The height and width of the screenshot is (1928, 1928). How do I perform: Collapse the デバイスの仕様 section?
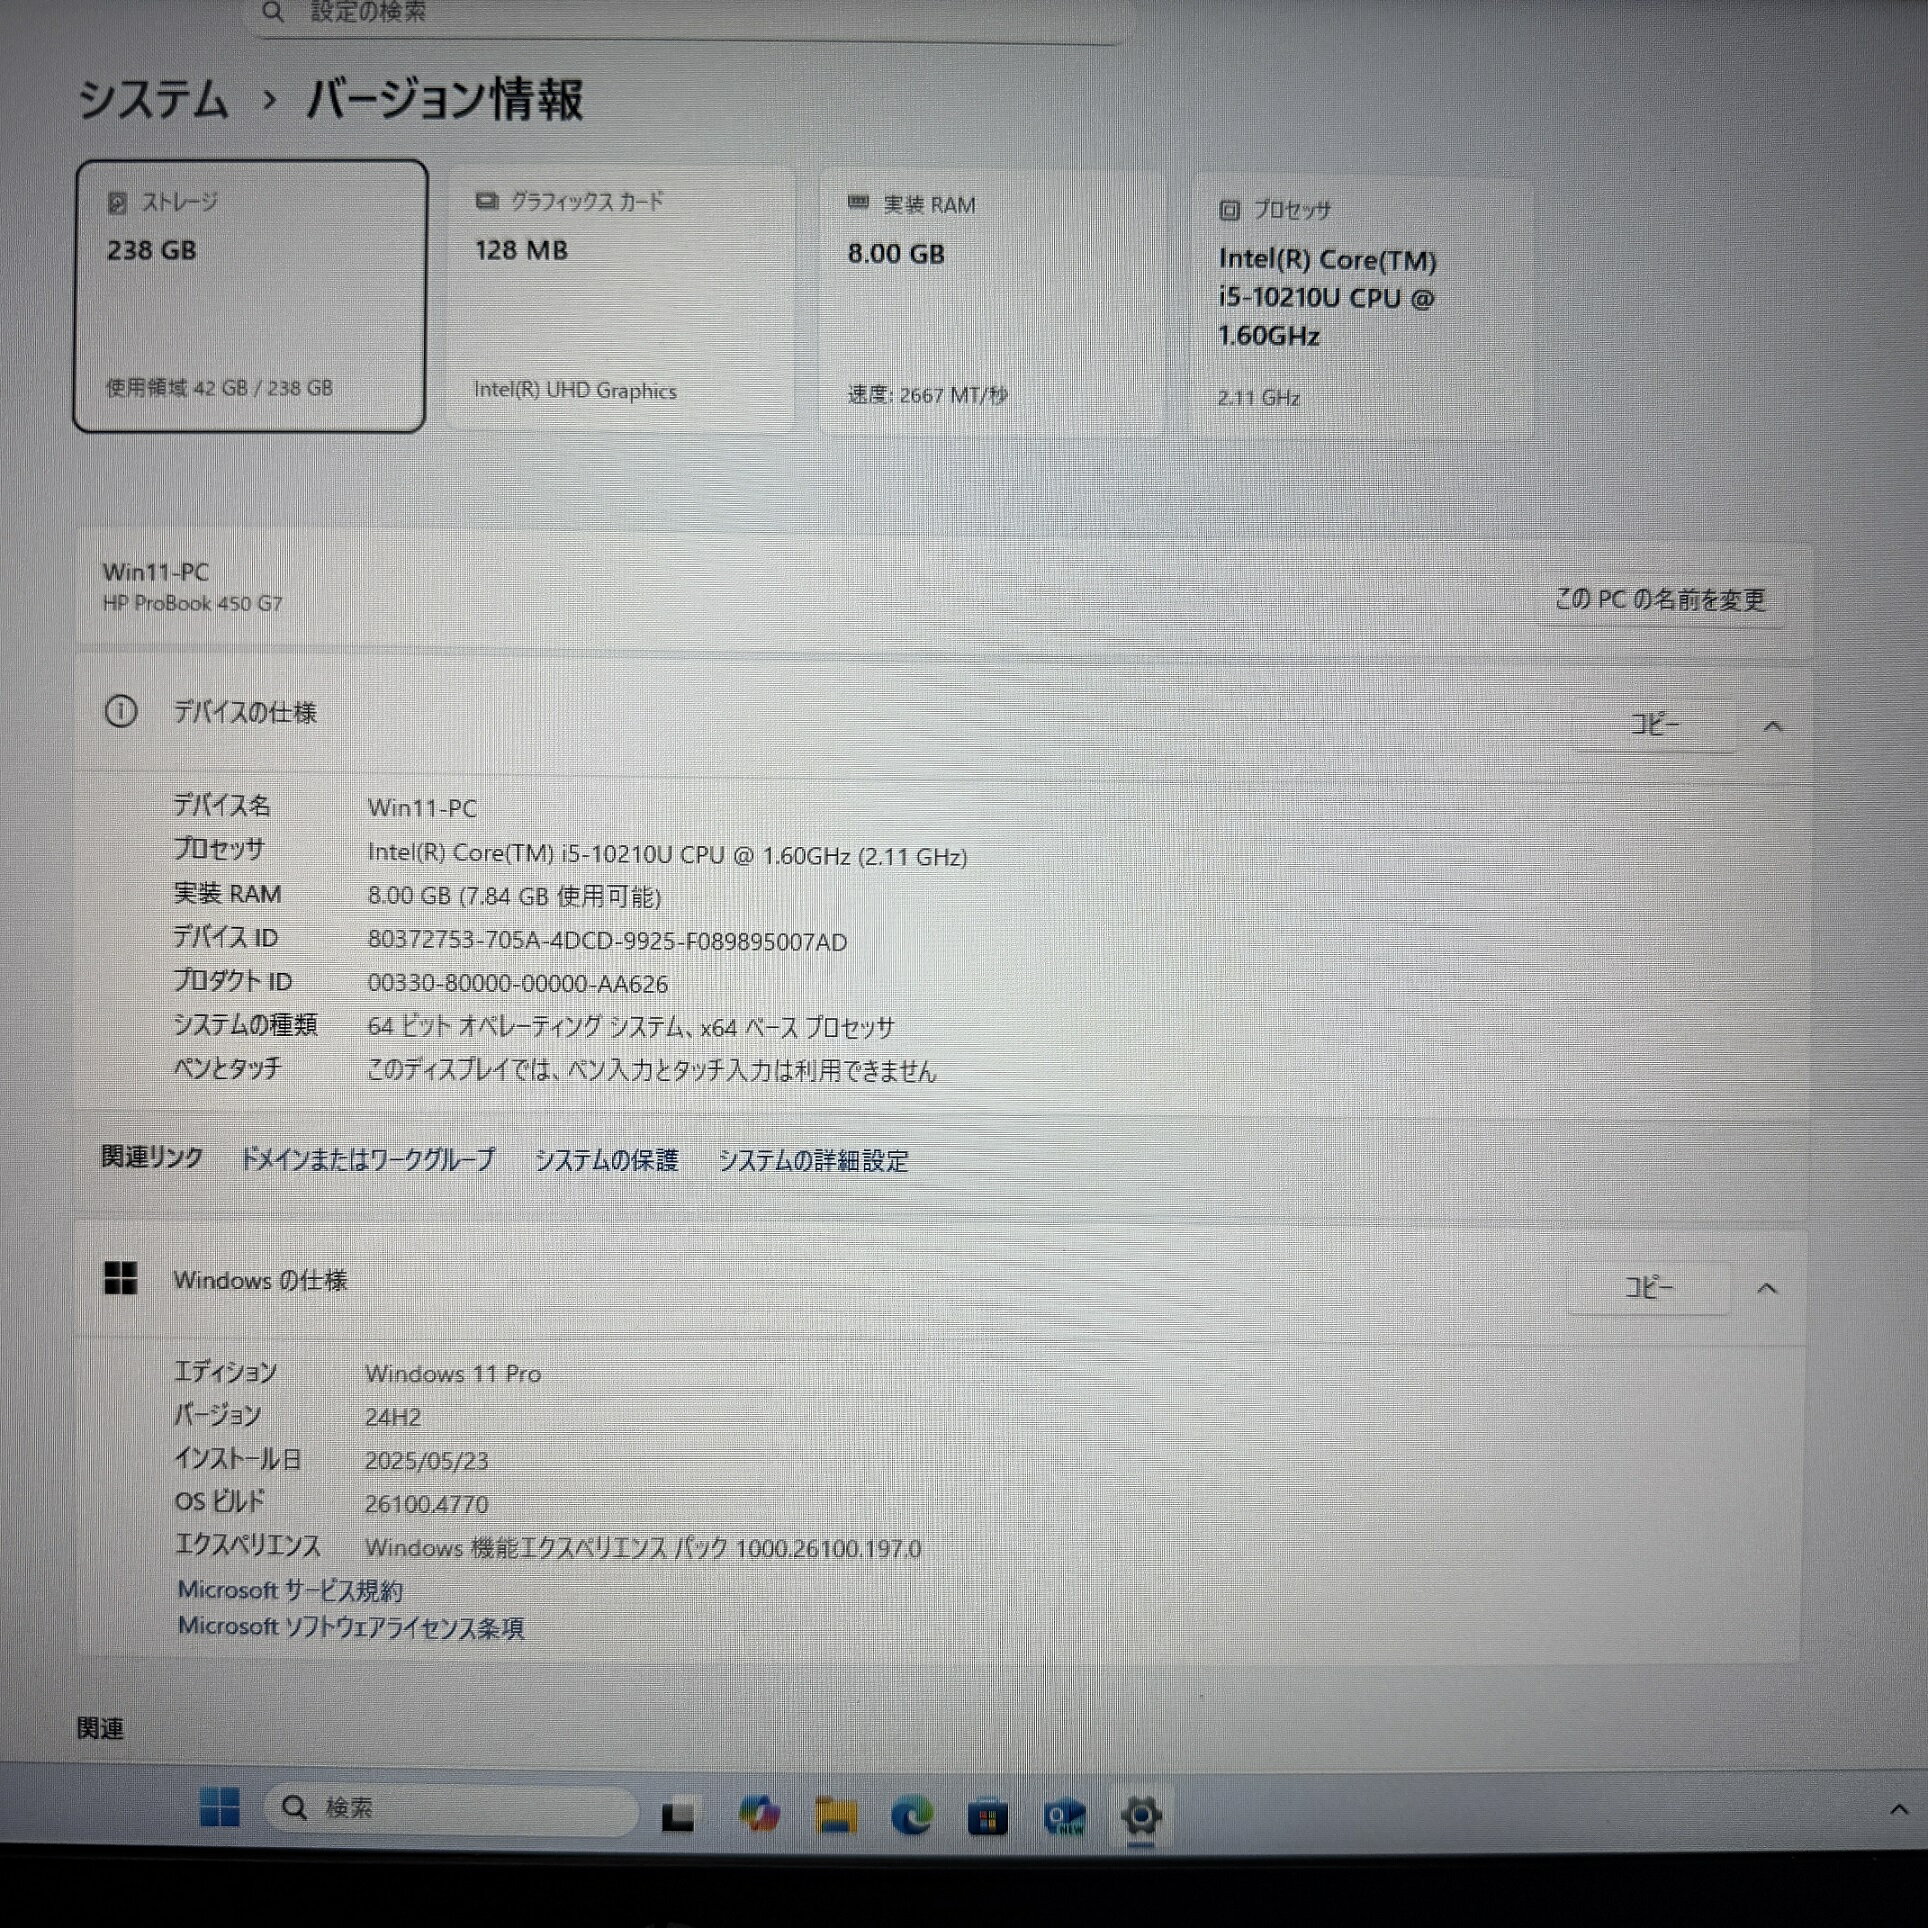tap(1772, 726)
